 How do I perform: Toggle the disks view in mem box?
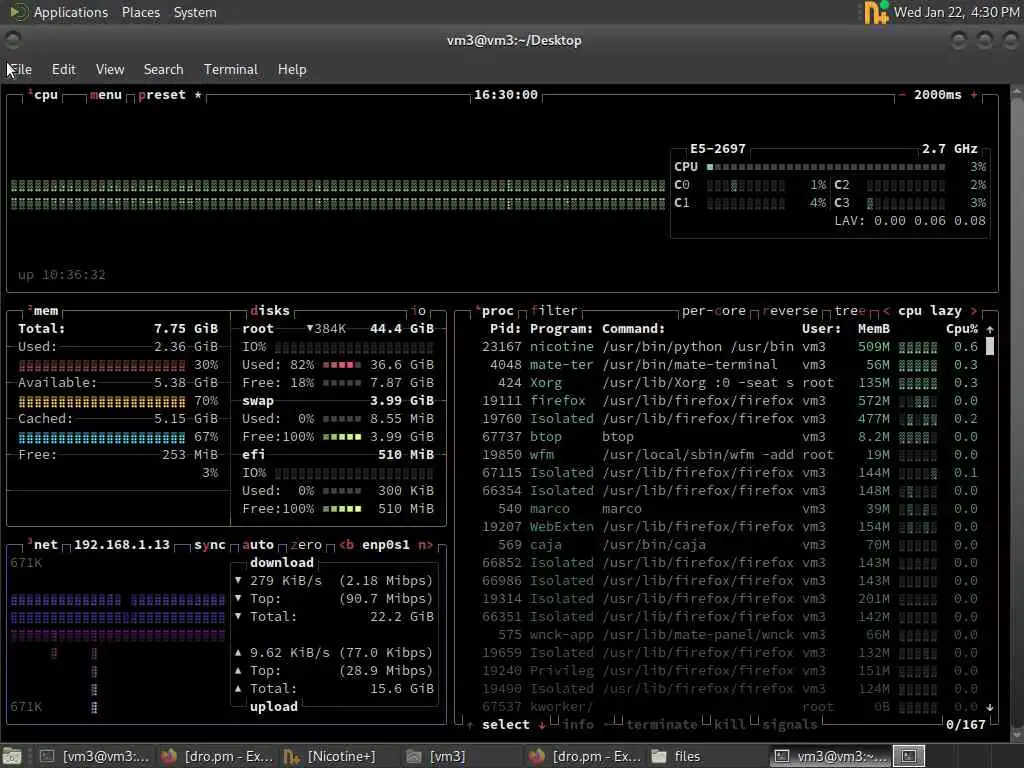[x=270, y=310]
